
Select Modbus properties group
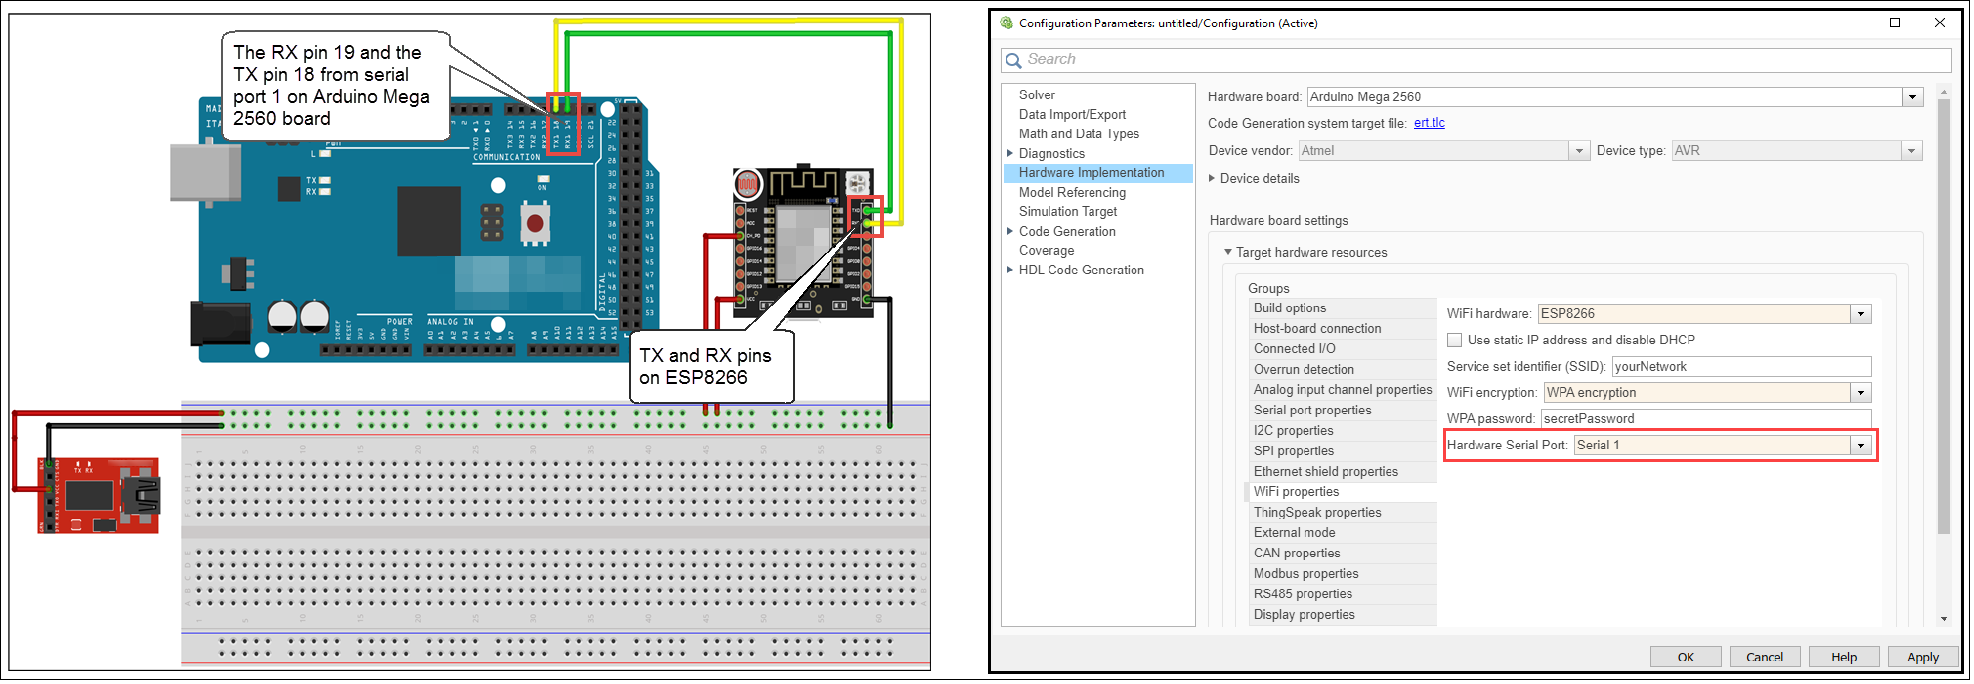(1341, 574)
